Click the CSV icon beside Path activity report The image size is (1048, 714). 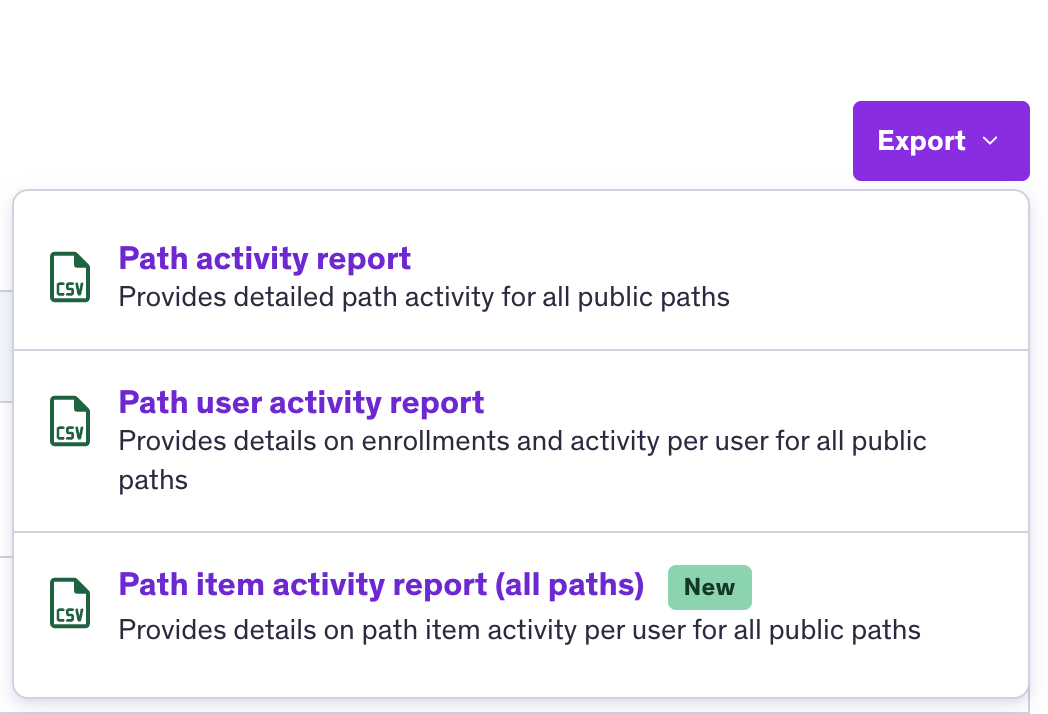pos(69,276)
